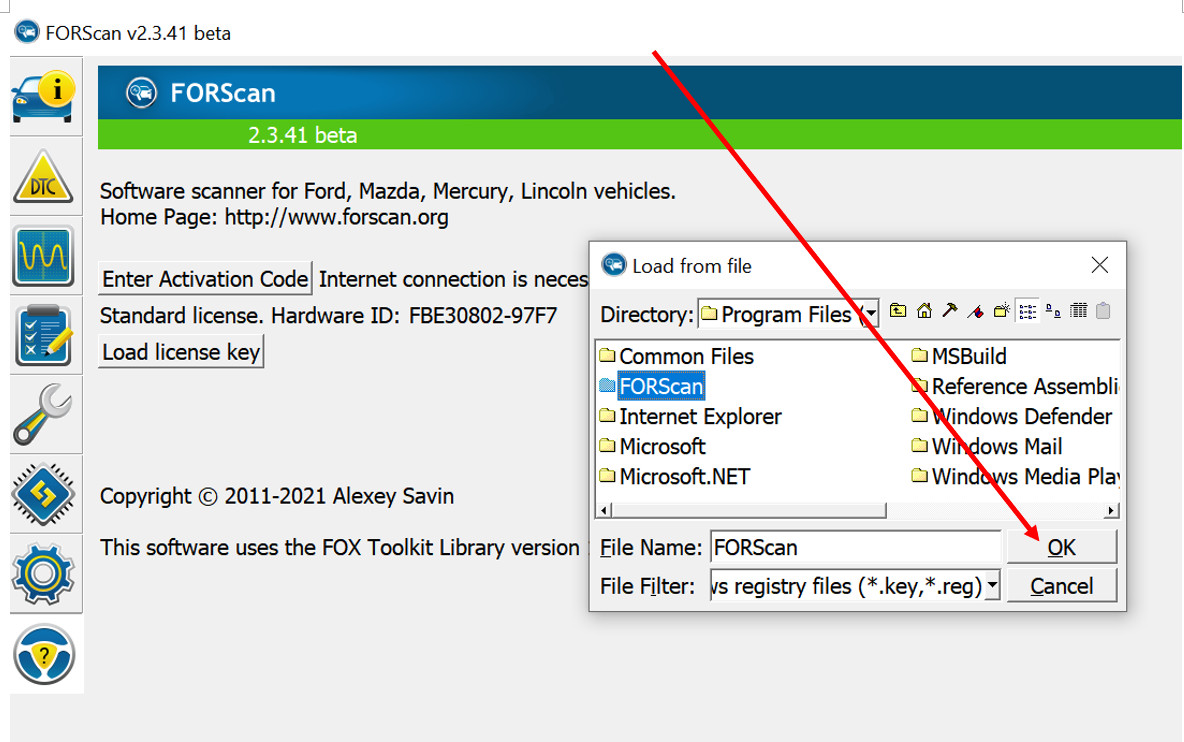Expand the Directory dropdown
The height and width of the screenshot is (742, 1184).
pos(870,314)
